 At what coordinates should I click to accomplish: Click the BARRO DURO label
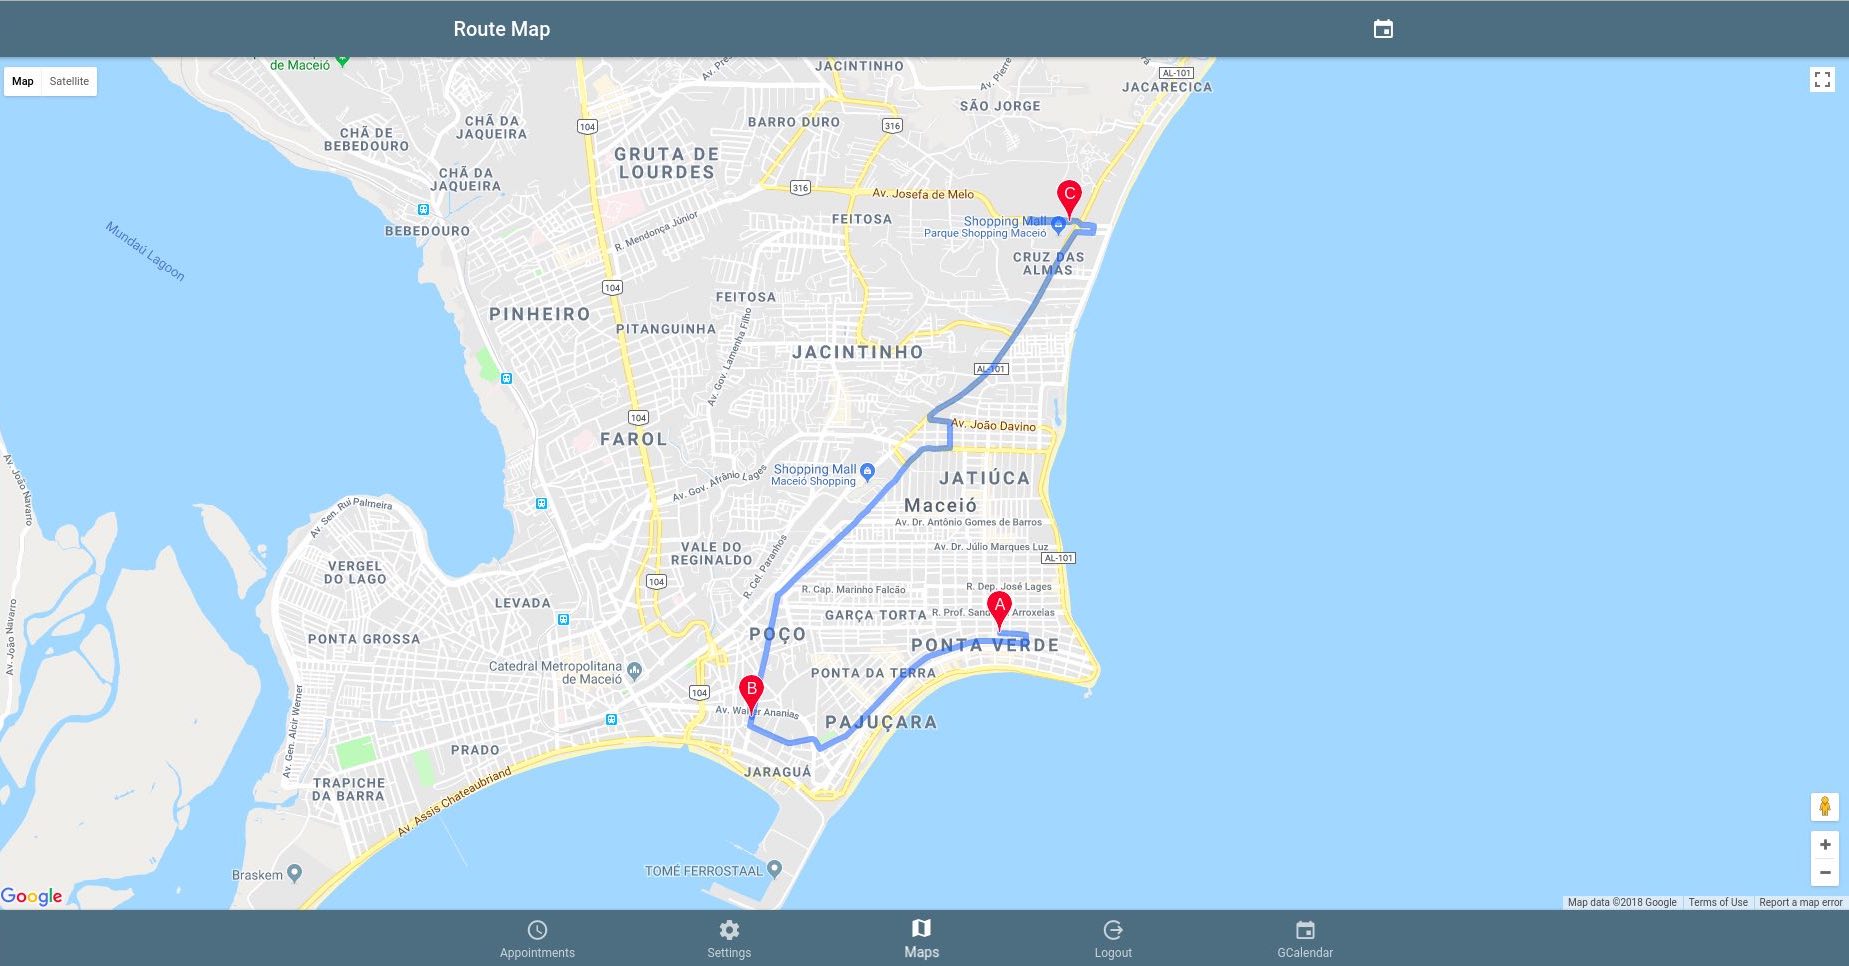click(794, 122)
